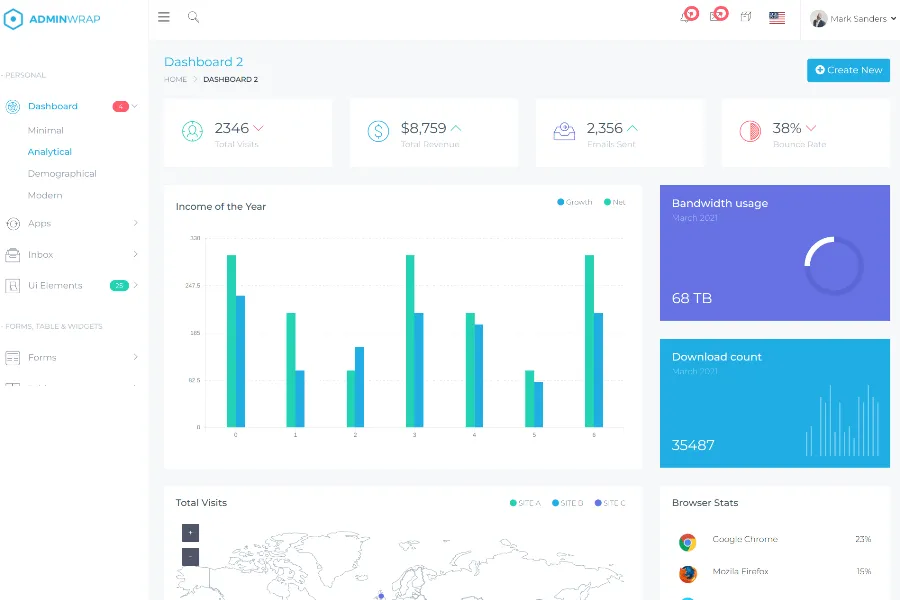Click the US flag language icon

pos(777,17)
